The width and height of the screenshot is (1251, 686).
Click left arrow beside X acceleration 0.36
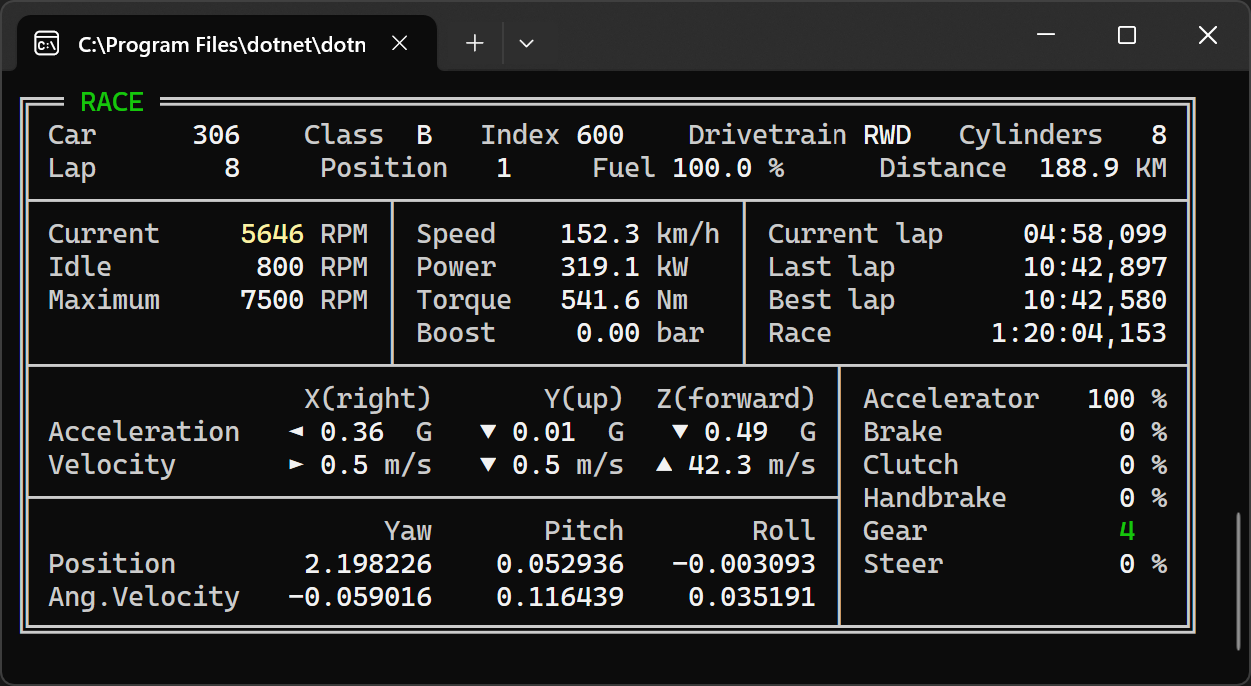tap(295, 432)
